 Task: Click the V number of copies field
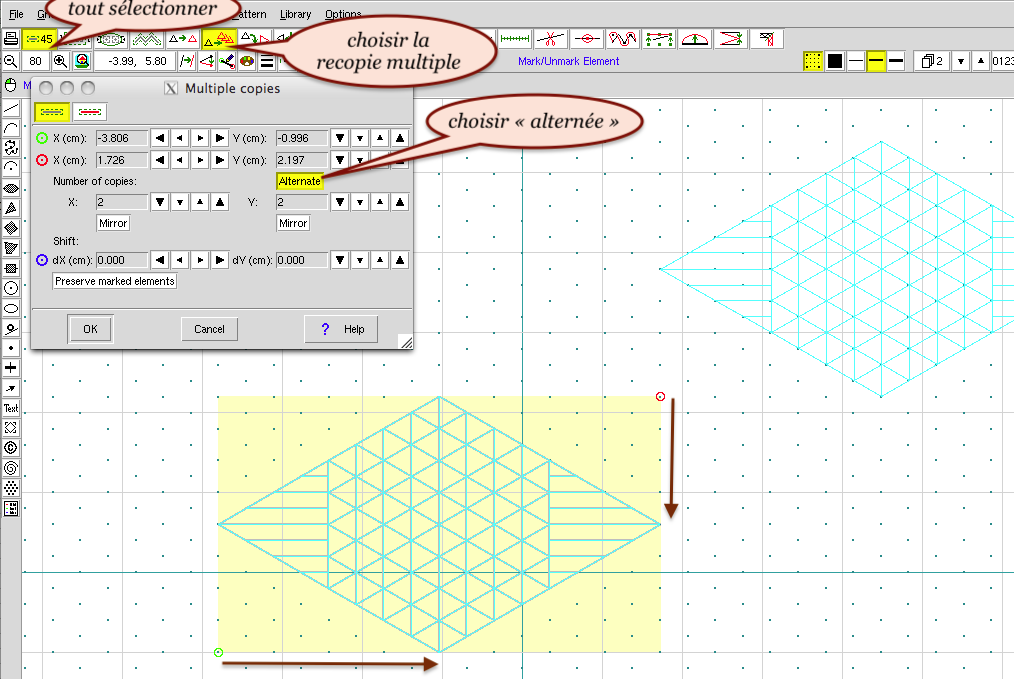coord(302,202)
